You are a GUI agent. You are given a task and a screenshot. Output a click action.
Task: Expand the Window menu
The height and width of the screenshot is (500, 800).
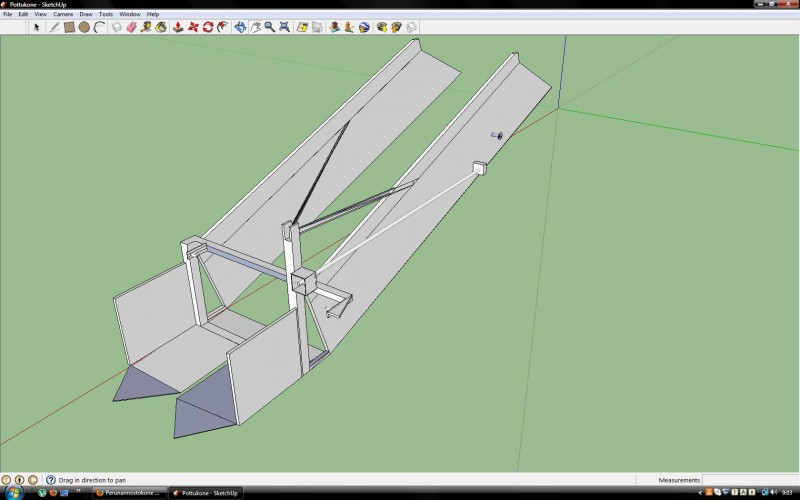[130, 14]
